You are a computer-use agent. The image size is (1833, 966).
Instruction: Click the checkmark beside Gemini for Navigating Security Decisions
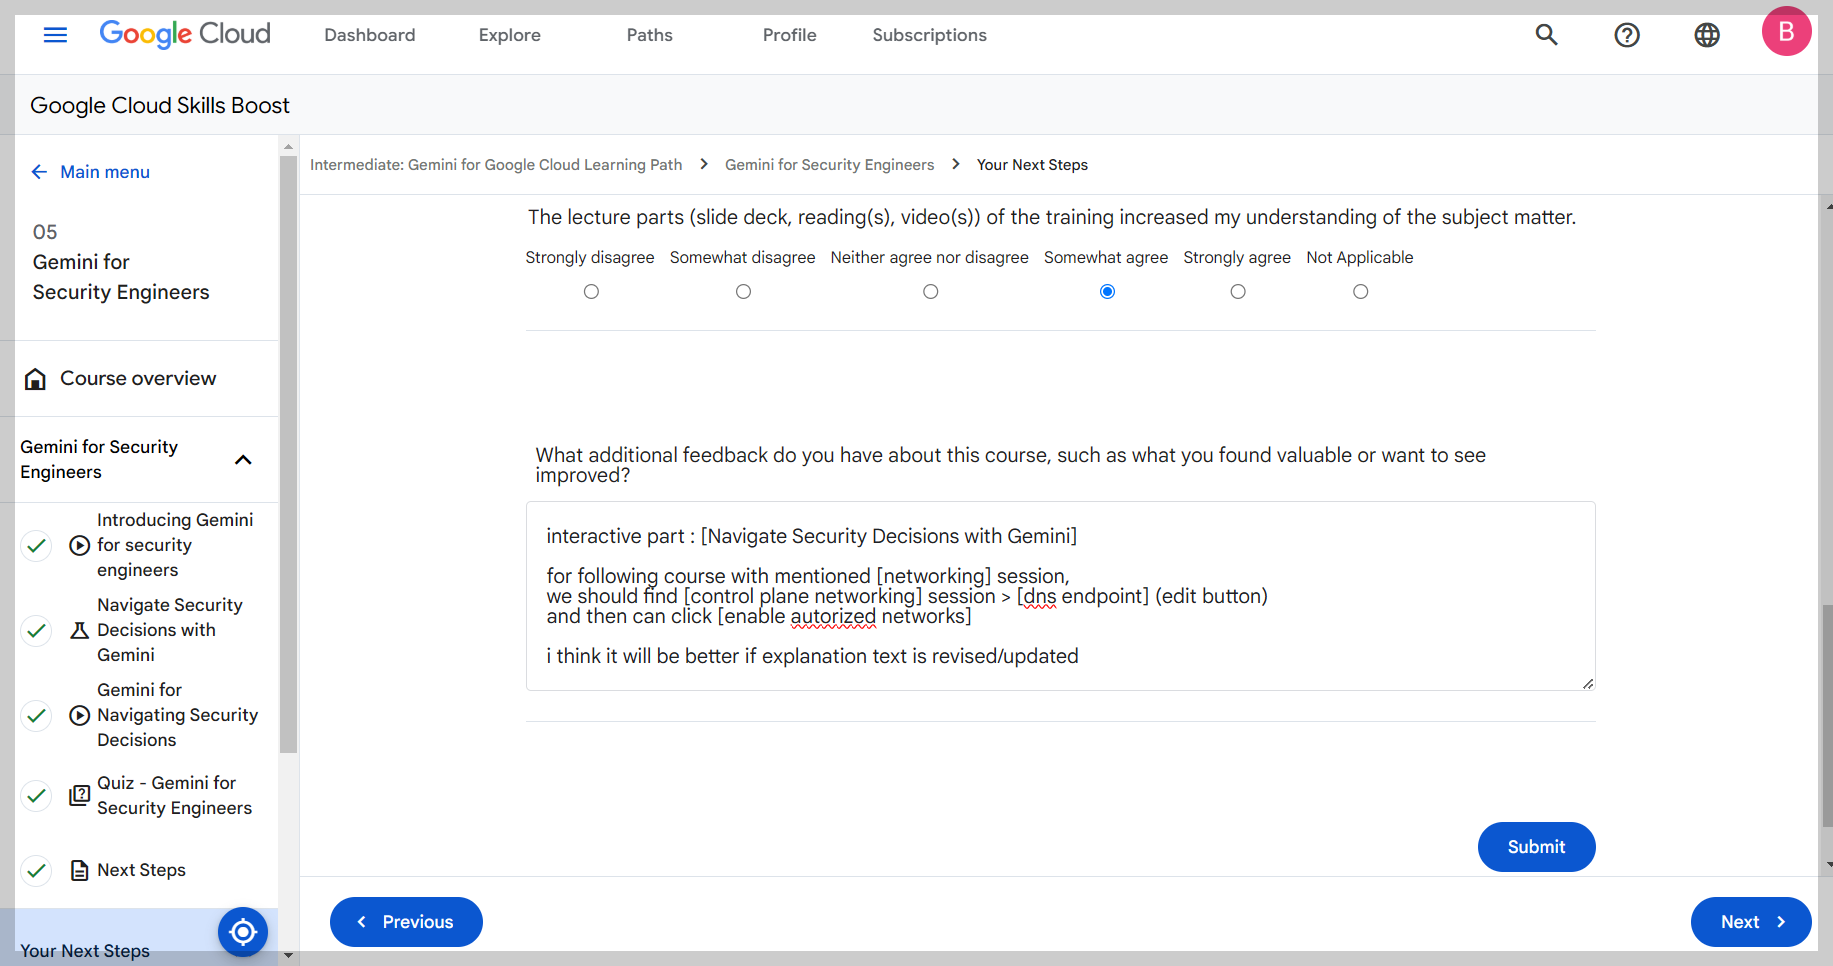pos(37,715)
